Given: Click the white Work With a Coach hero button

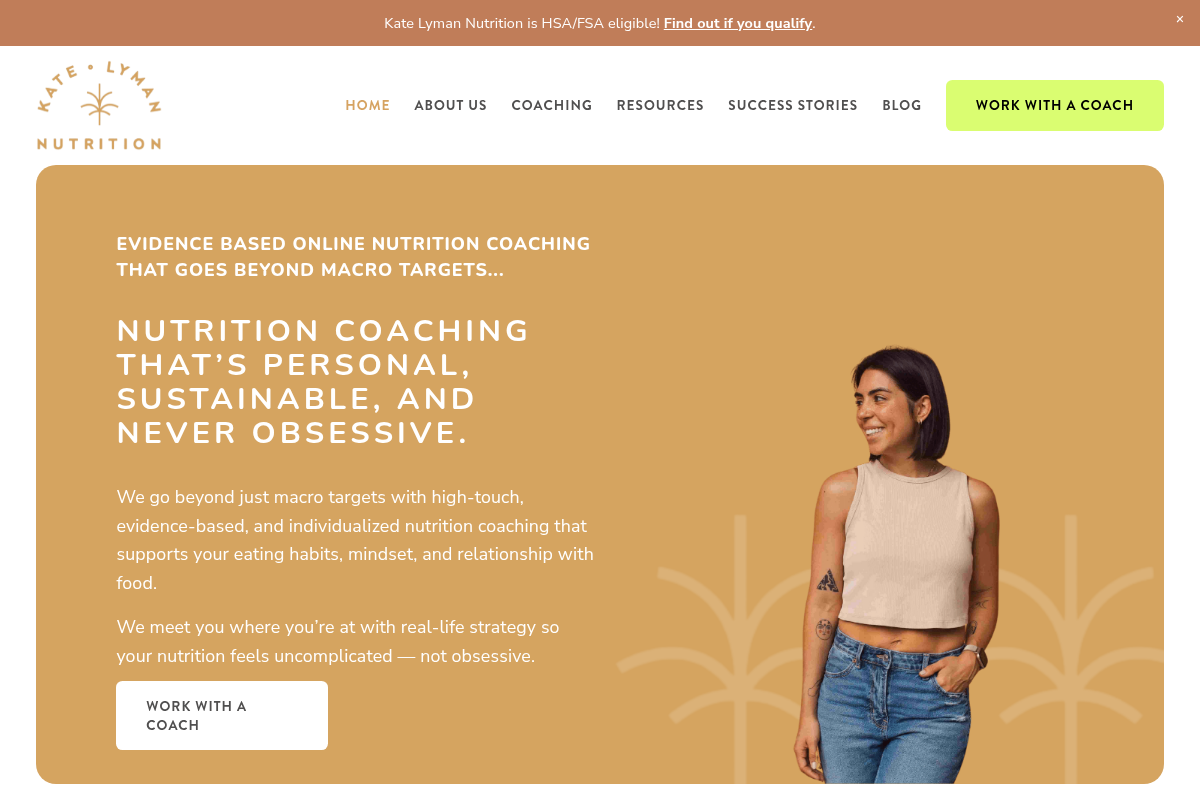Looking at the screenshot, I should click(222, 715).
